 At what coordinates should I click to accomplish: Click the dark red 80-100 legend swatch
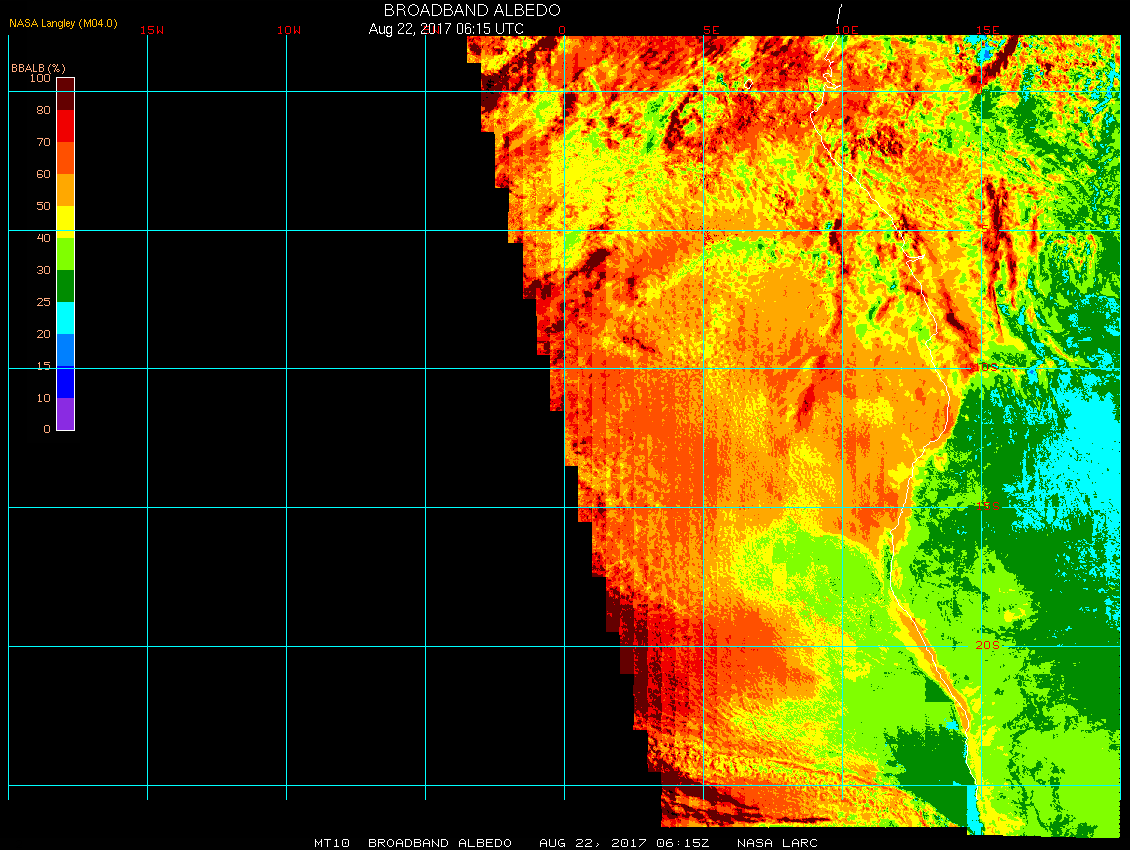(66, 94)
